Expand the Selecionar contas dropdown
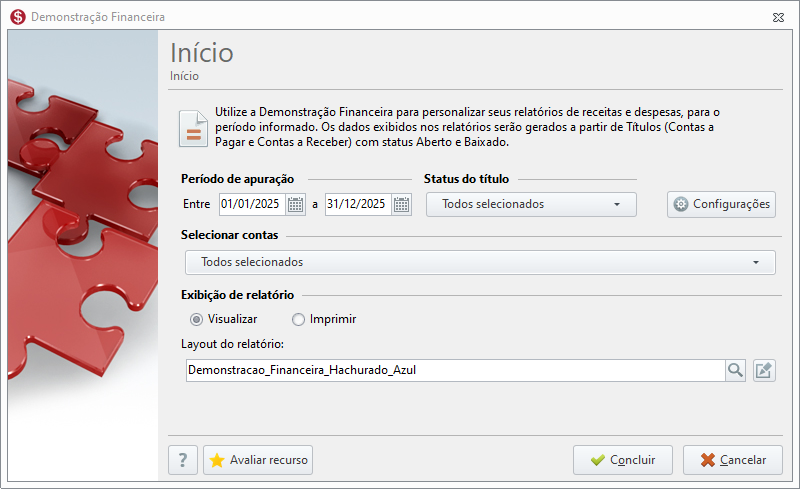The image size is (800, 489). click(x=480, y=262)
